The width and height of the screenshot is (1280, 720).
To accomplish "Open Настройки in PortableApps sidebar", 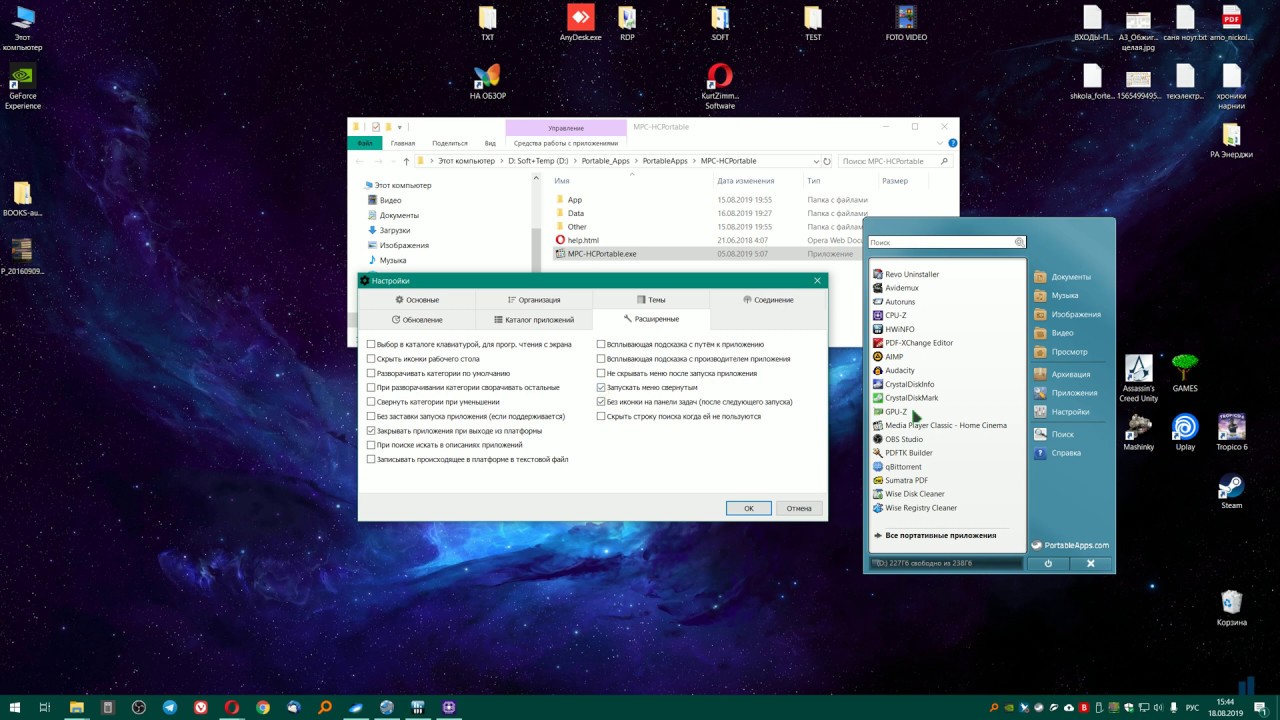I will tap(1062, 412).
